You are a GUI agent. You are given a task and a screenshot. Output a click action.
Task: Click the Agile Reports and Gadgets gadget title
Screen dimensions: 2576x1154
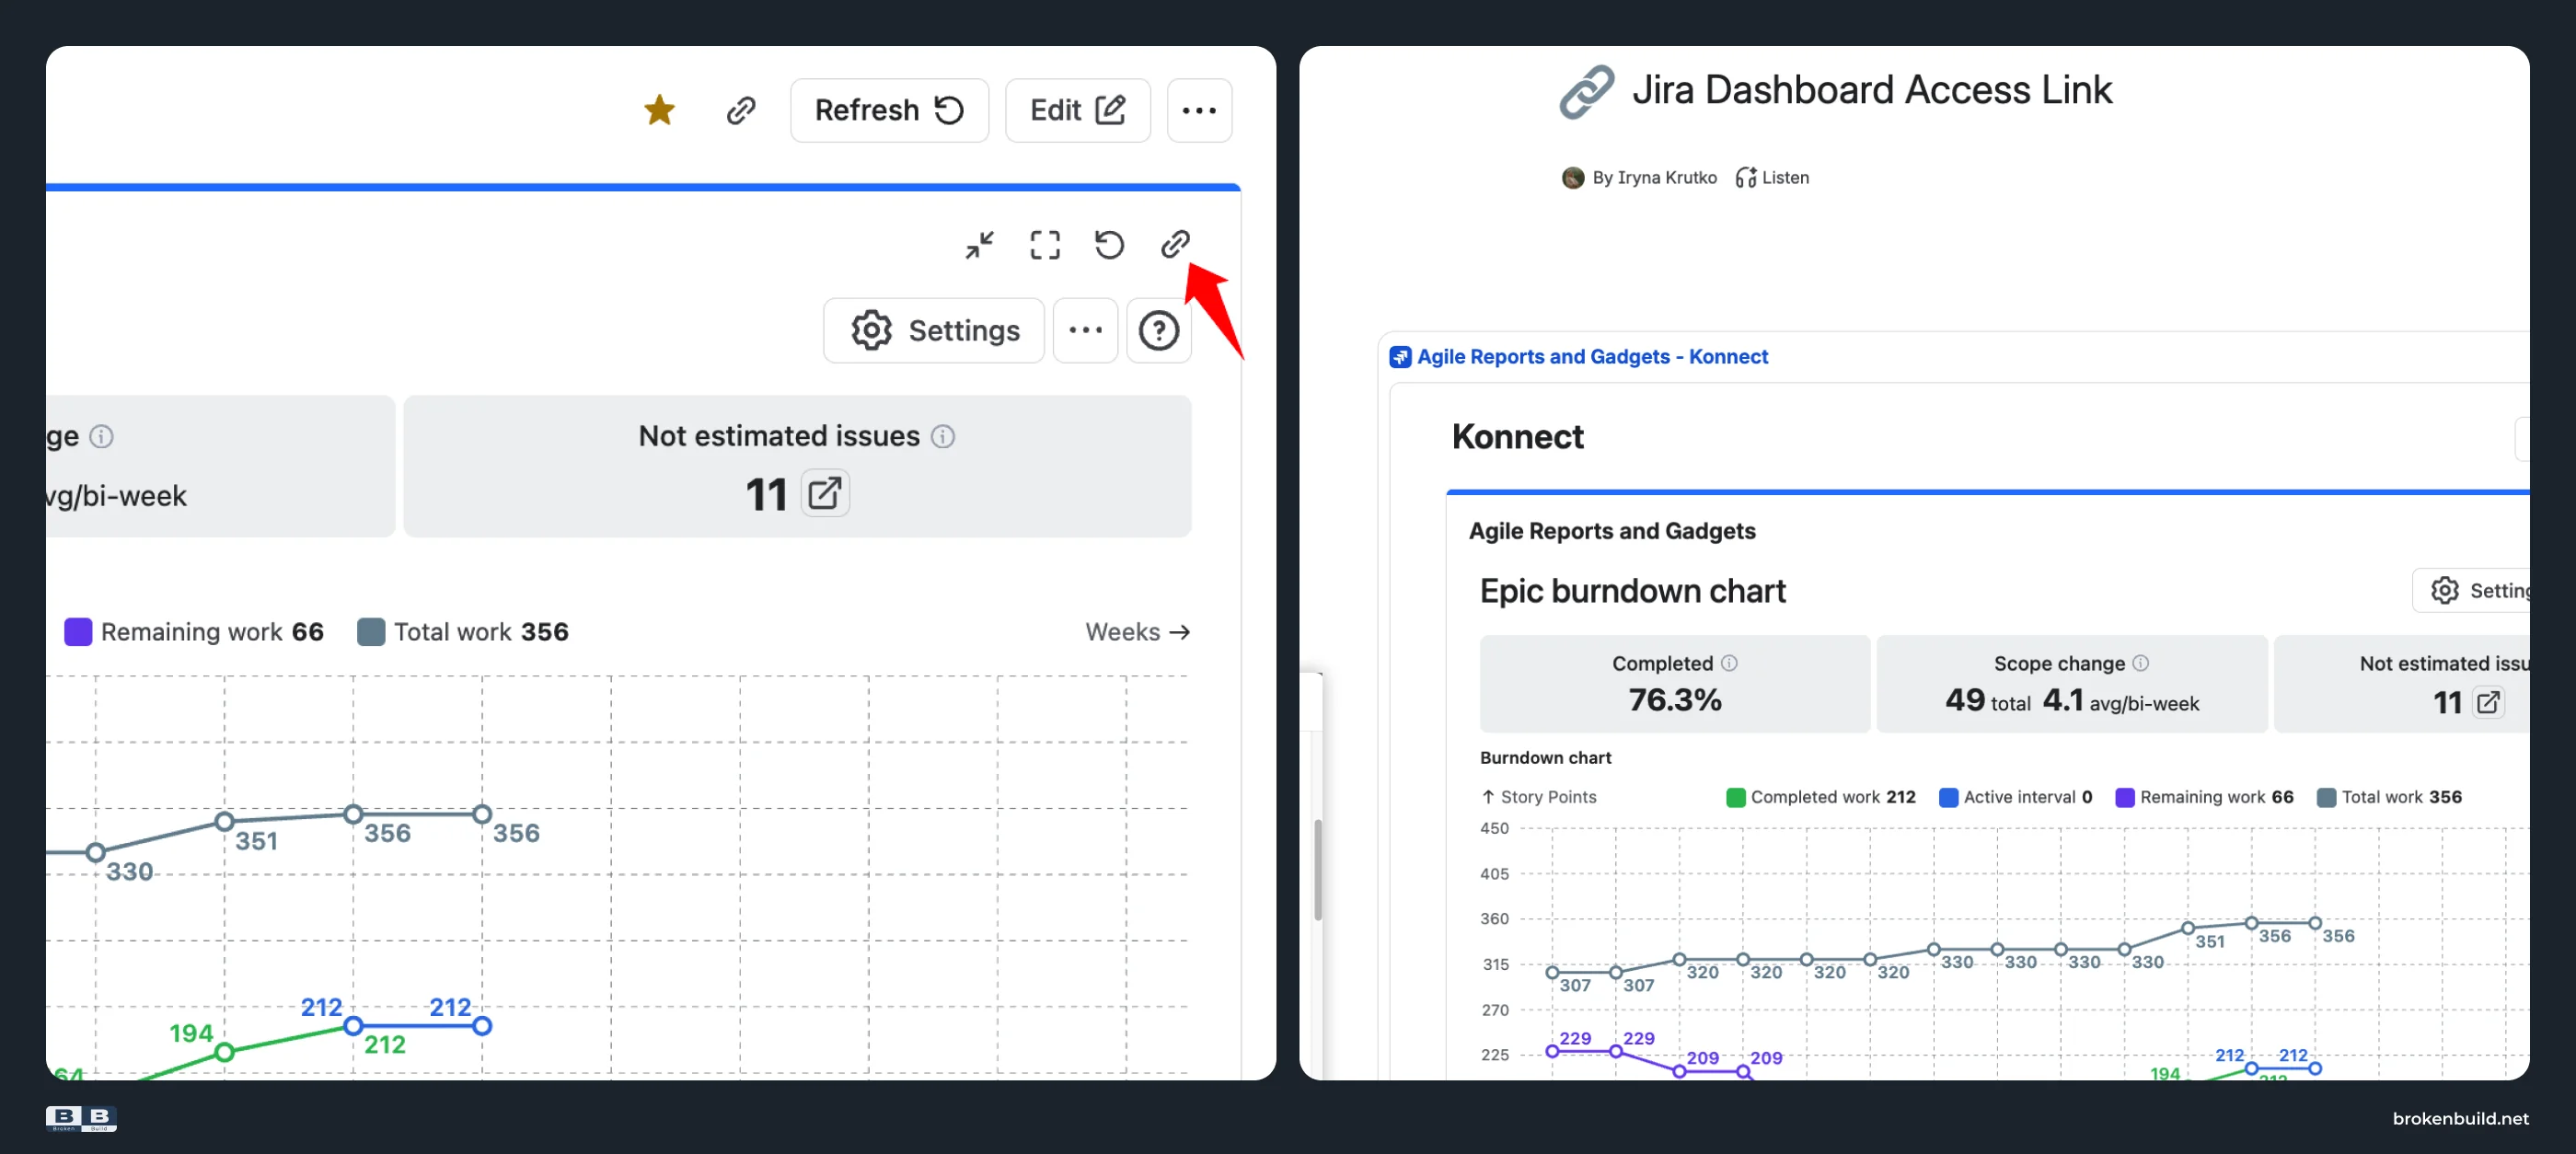[x=1612, y=531]
